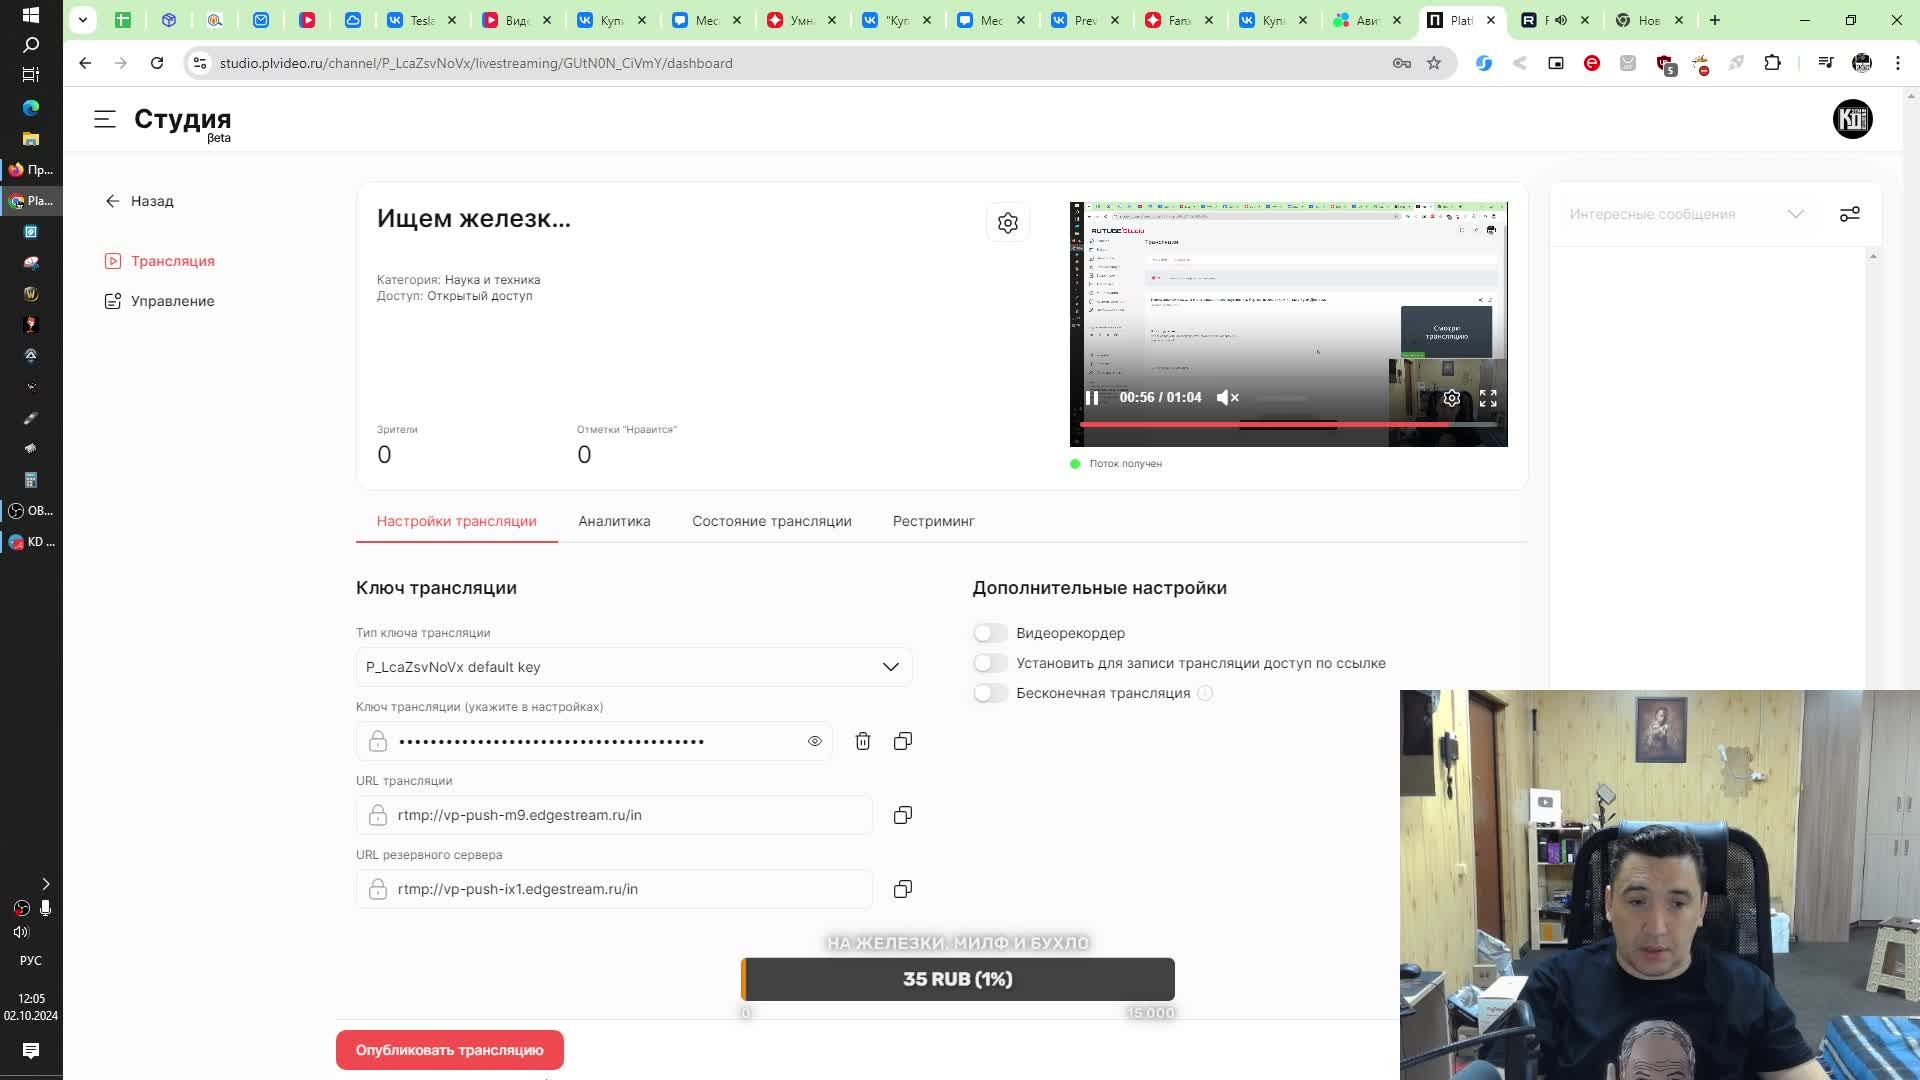Open the Рестриминг tab
The image size is (1920, 1080).
click(933, 521)
